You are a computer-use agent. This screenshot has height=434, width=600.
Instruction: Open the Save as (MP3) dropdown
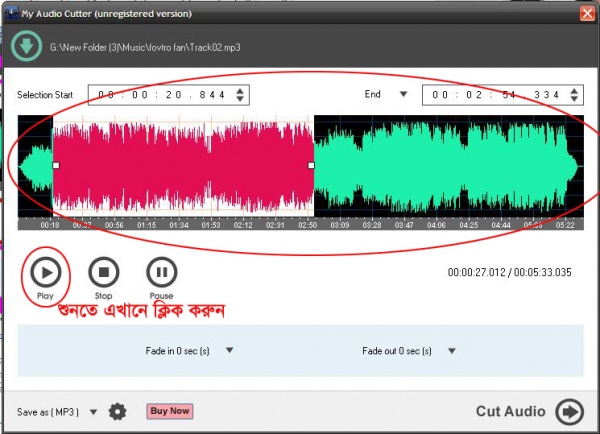tap(93, 412)
